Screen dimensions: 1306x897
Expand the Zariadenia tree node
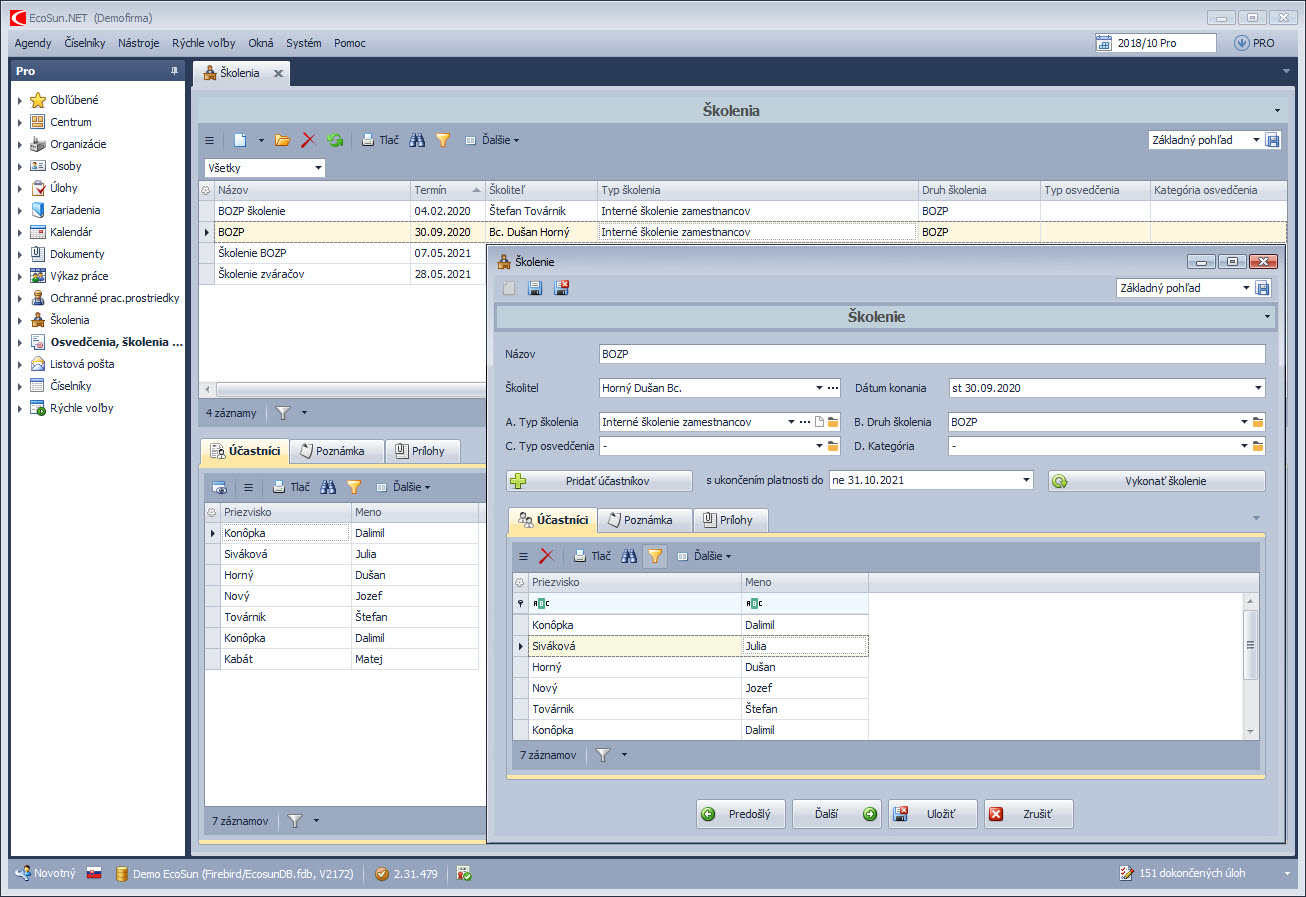tap(20, 210)
